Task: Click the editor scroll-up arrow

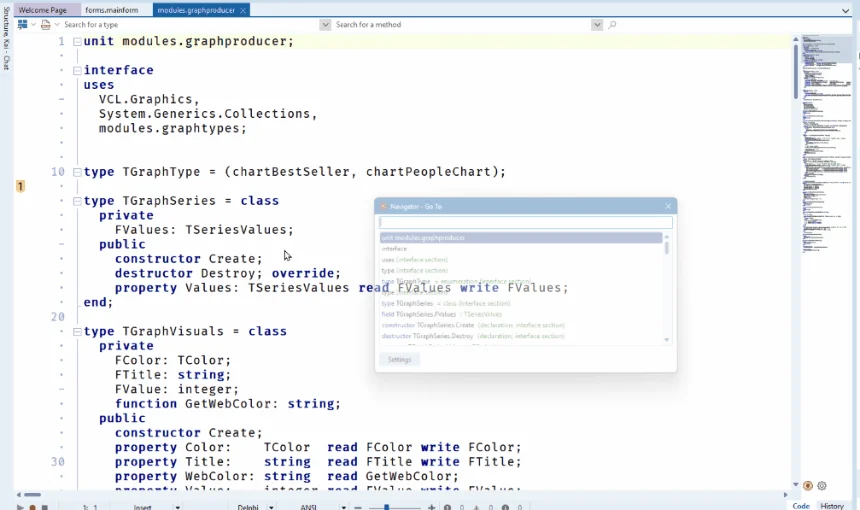Action: pos(795,39)
